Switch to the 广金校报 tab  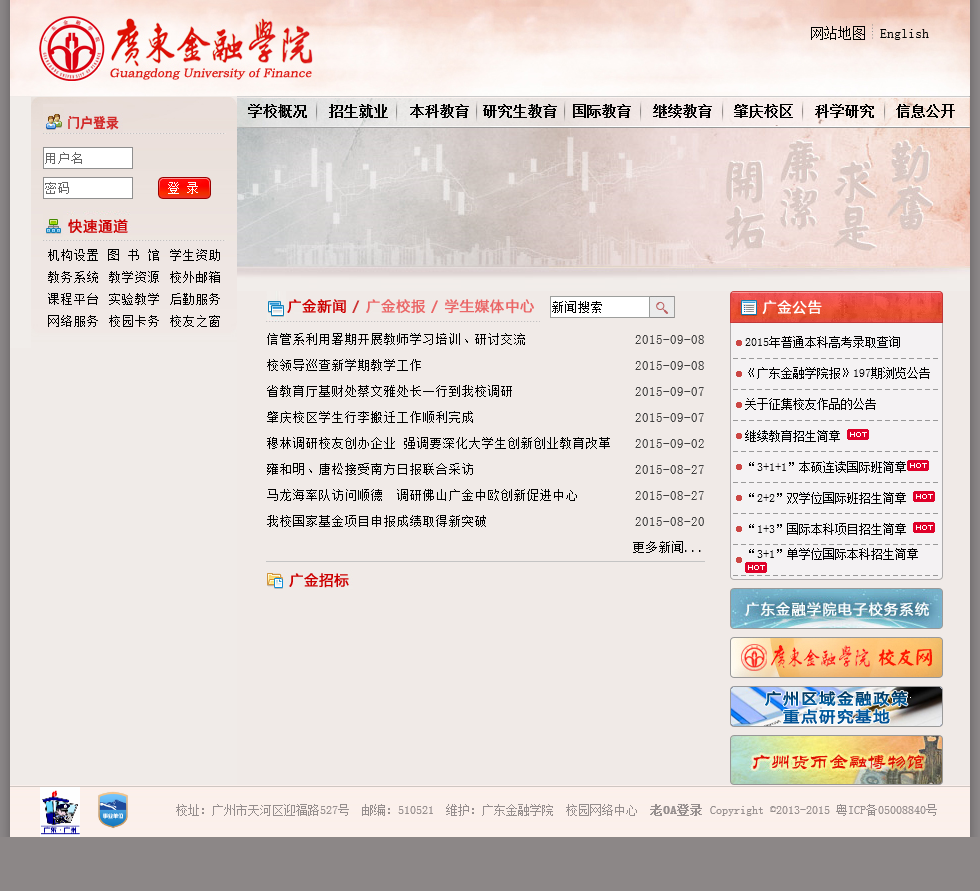396,307
